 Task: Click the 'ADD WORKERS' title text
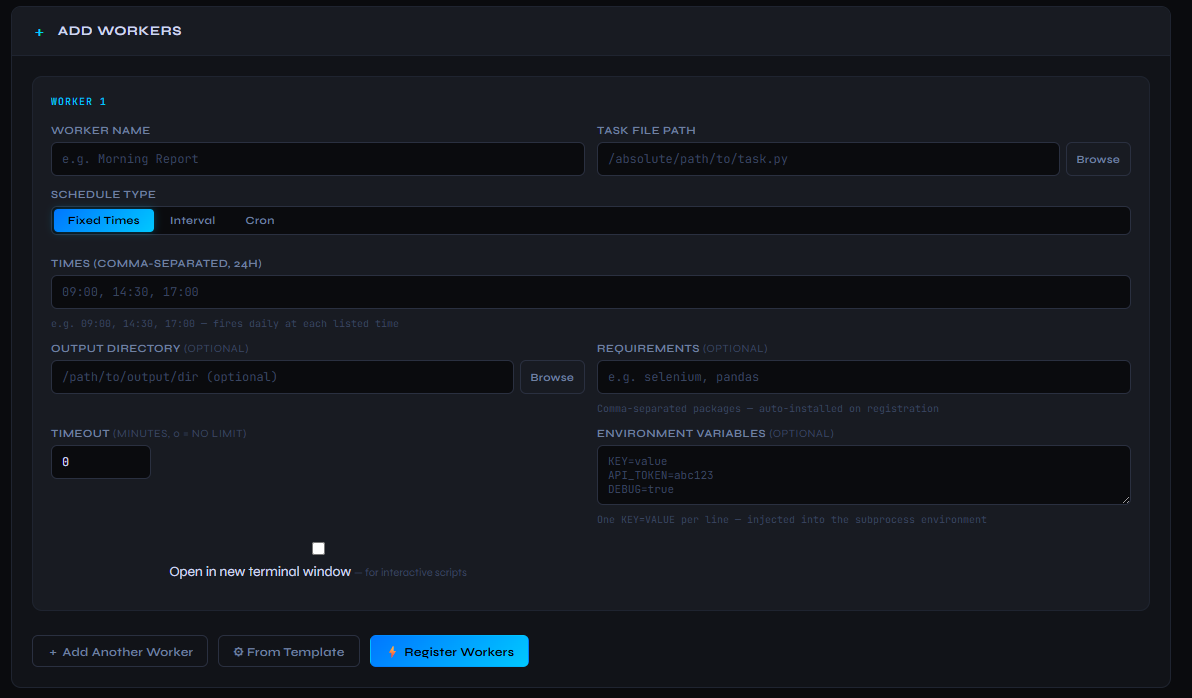(x=119, y=31)
